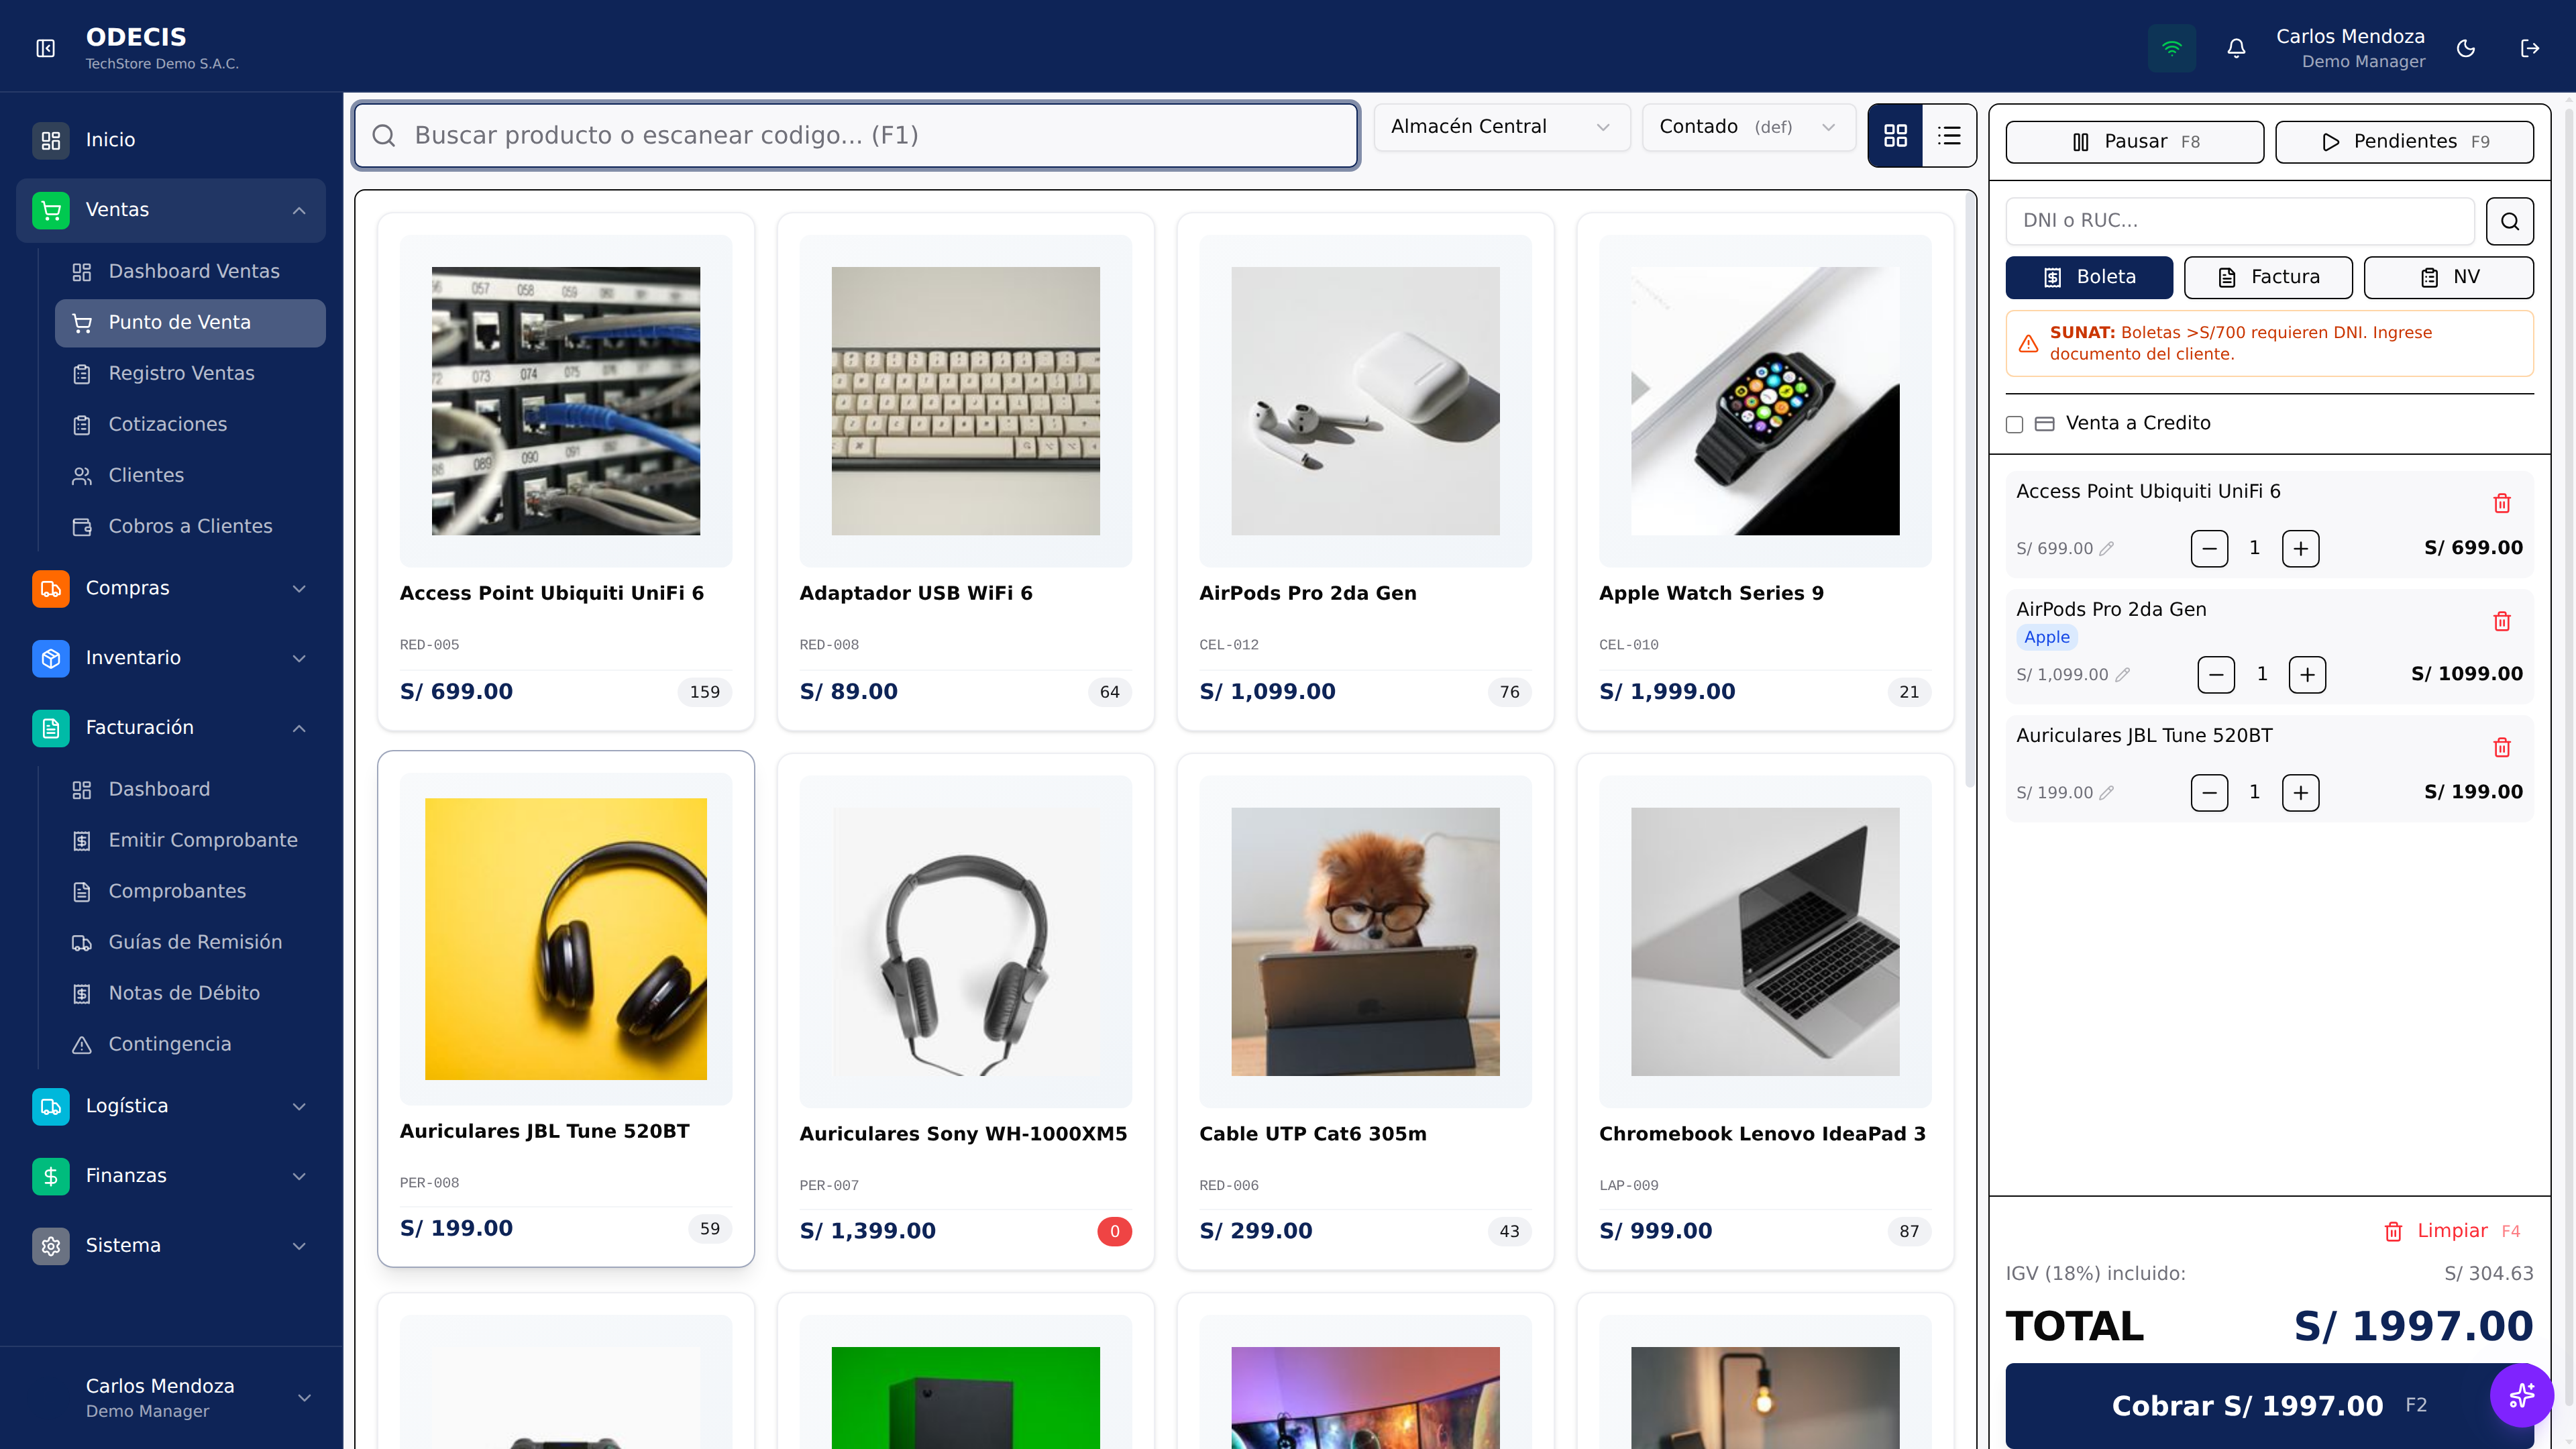The height and width of the screenshot is (1449, 2576).
Task: Open Contado payment method dropdown
Action: (x=1749, y=127)
